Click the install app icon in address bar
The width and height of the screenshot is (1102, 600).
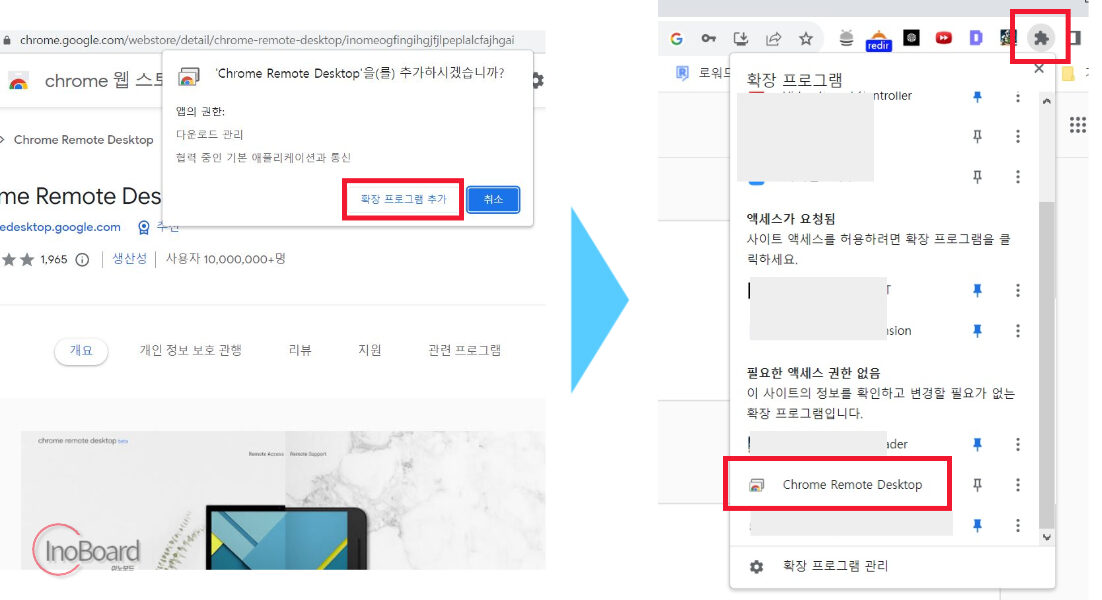tap(741, 39)
